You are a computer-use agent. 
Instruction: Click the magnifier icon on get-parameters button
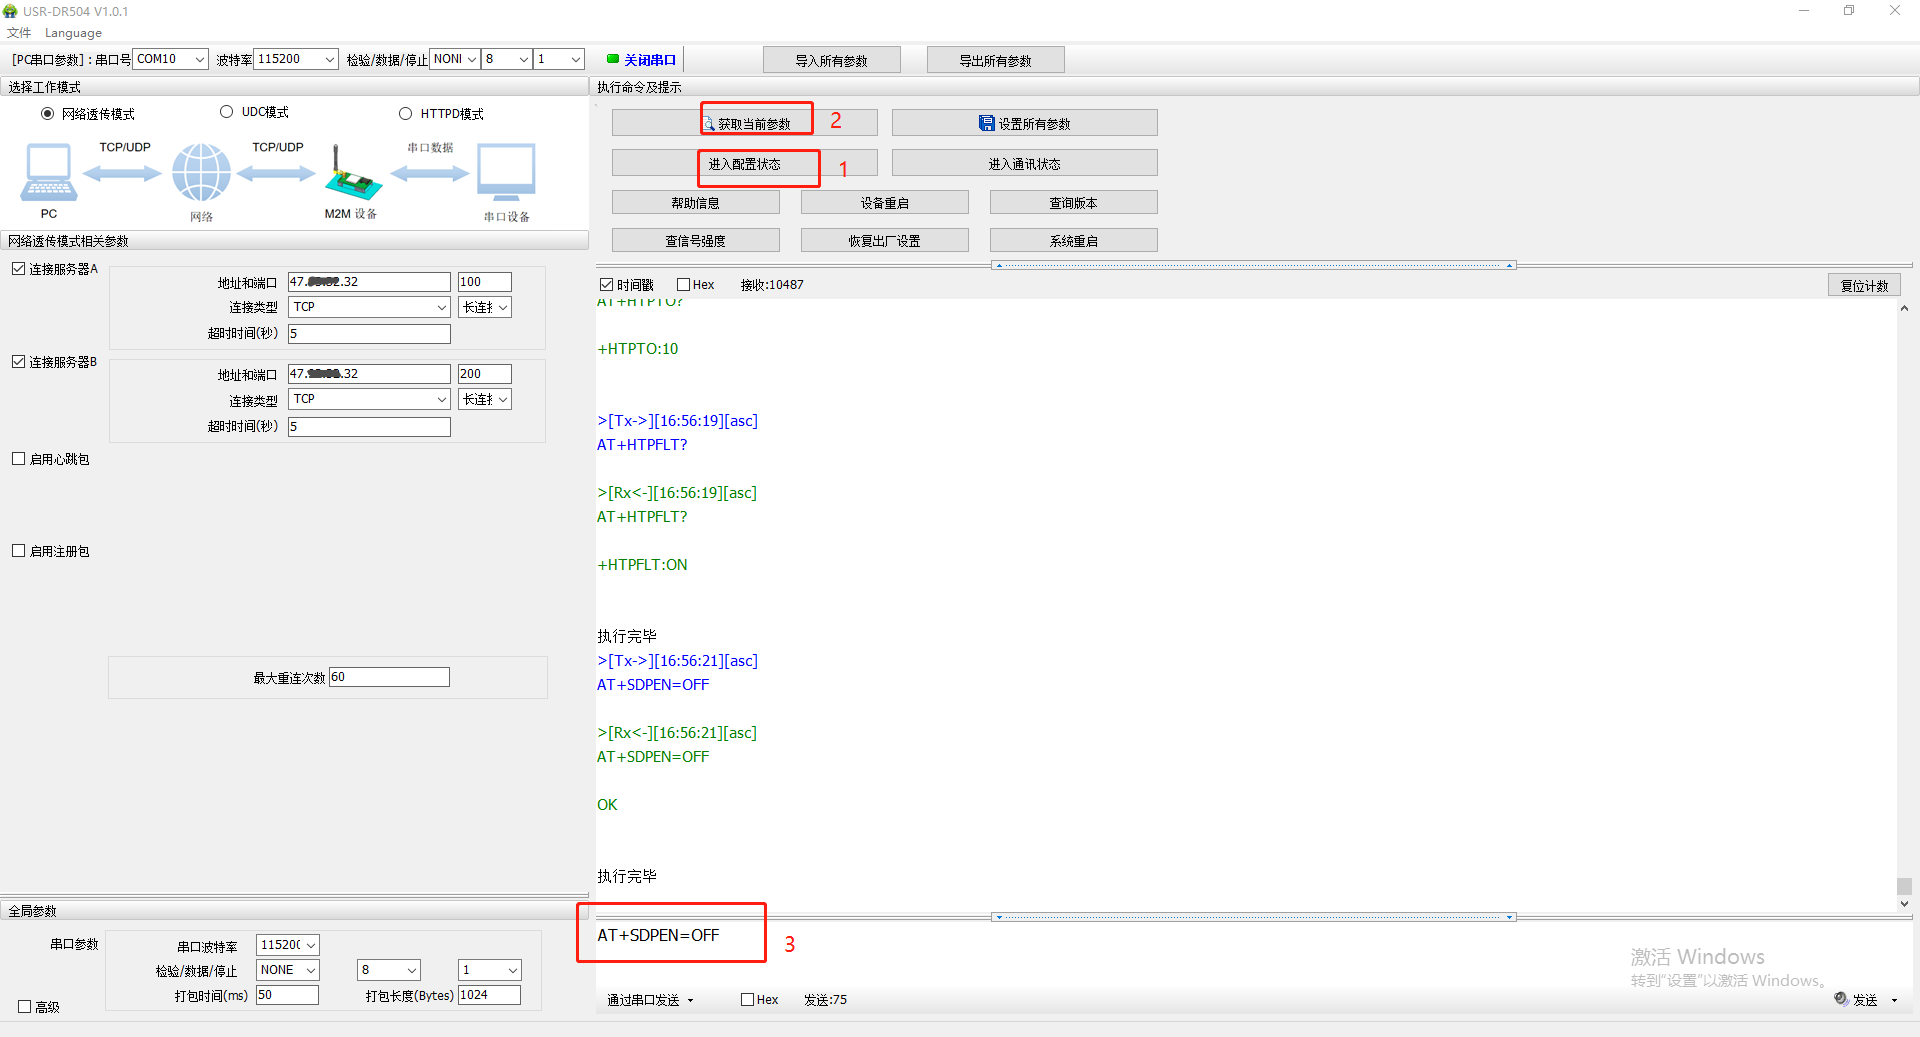708,124
